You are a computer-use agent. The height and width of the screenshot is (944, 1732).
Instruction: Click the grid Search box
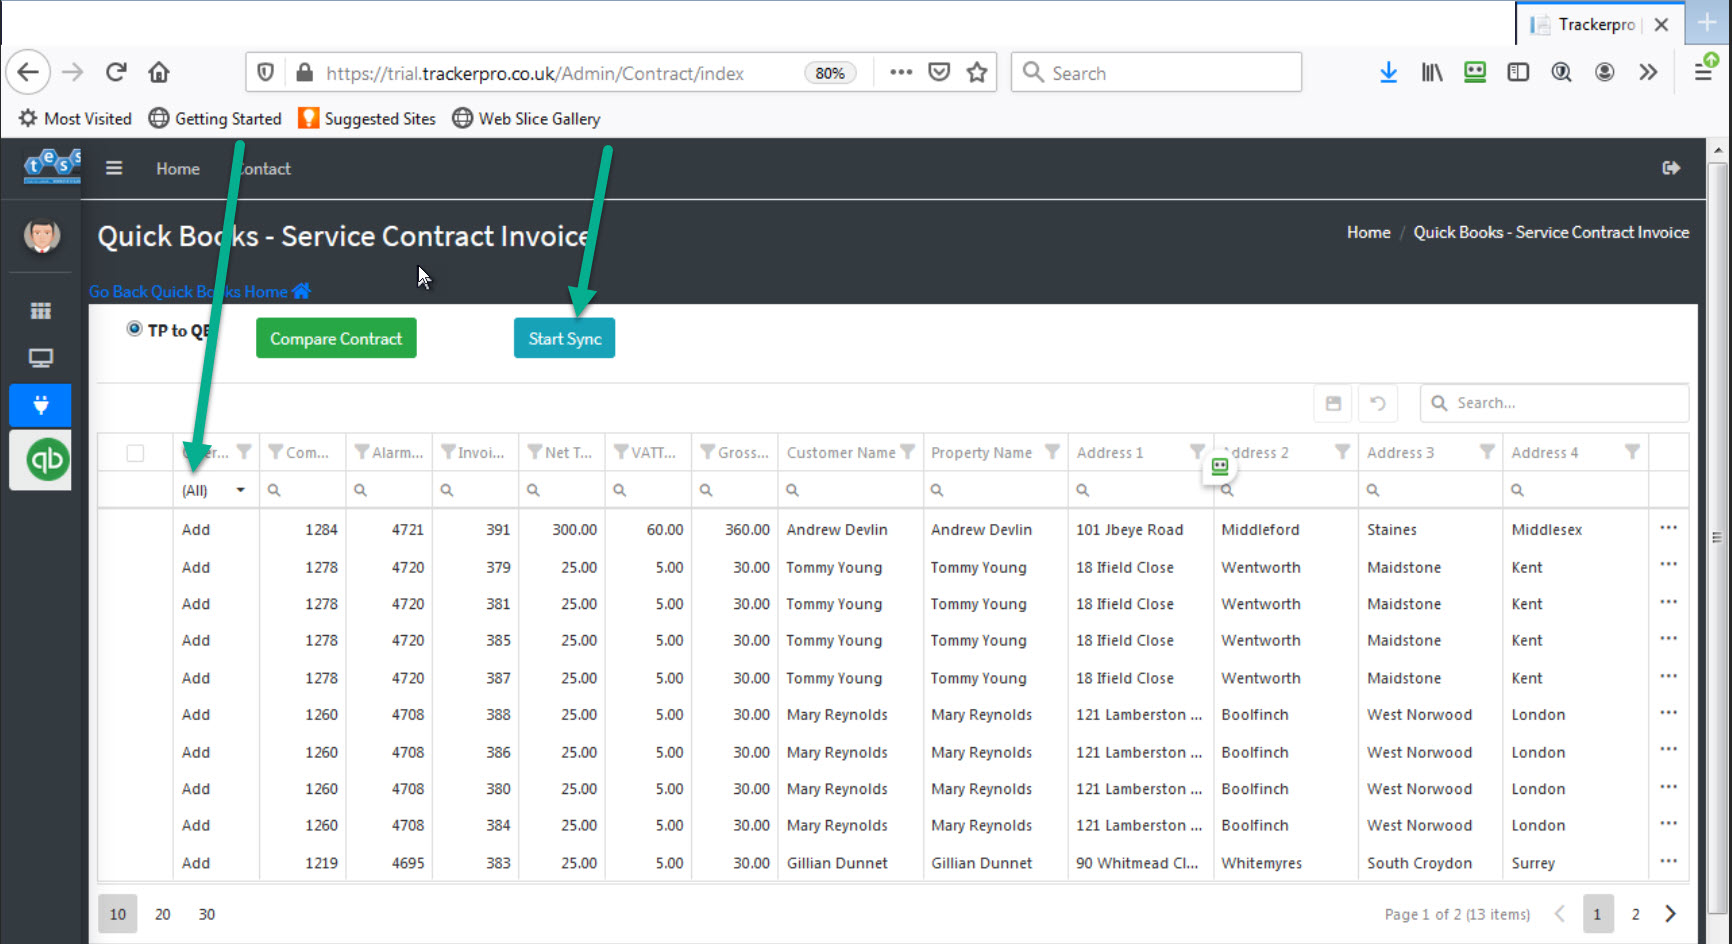coord(1554,403)
